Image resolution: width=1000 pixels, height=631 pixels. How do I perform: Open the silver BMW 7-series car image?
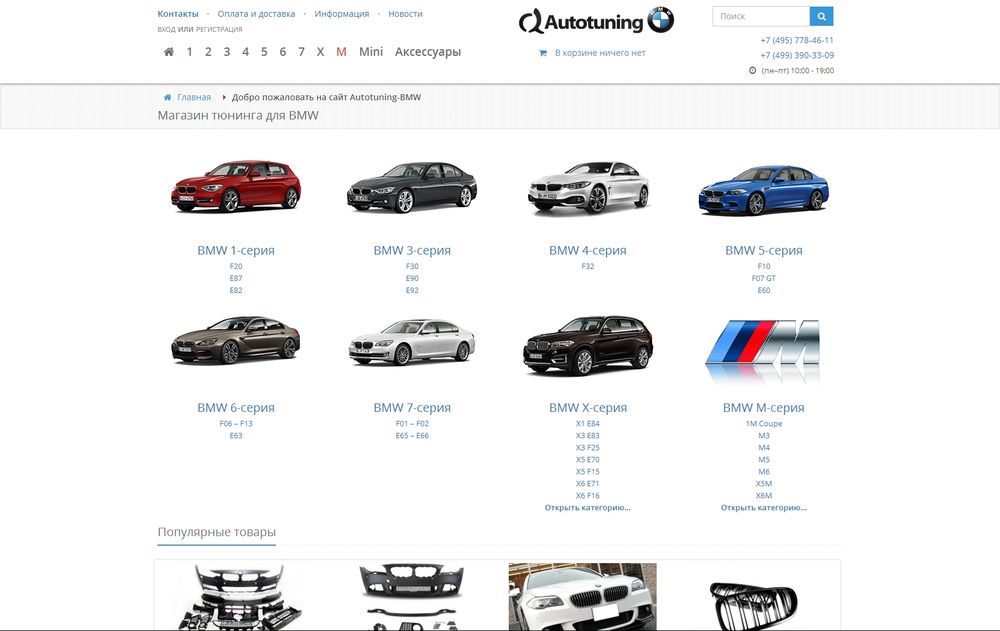point(412,343)
